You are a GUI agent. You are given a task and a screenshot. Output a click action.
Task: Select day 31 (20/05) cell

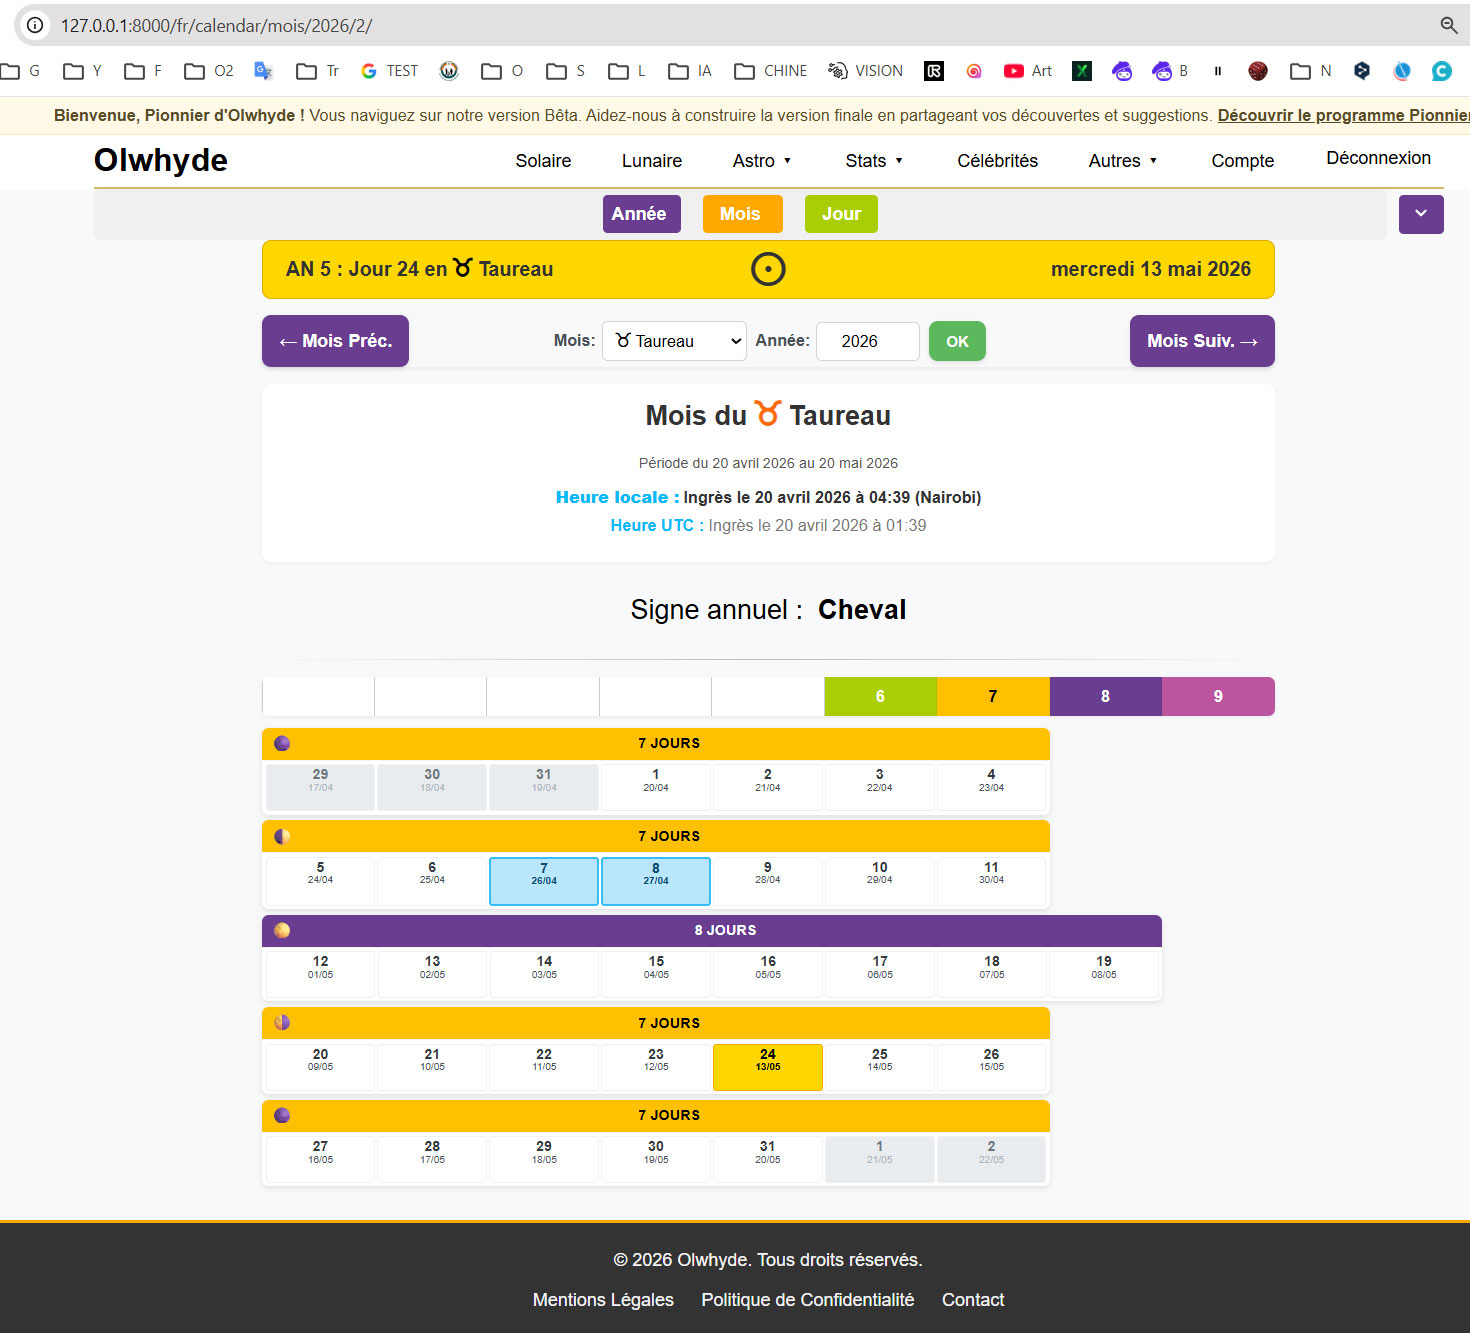(x=768, y=1159)
